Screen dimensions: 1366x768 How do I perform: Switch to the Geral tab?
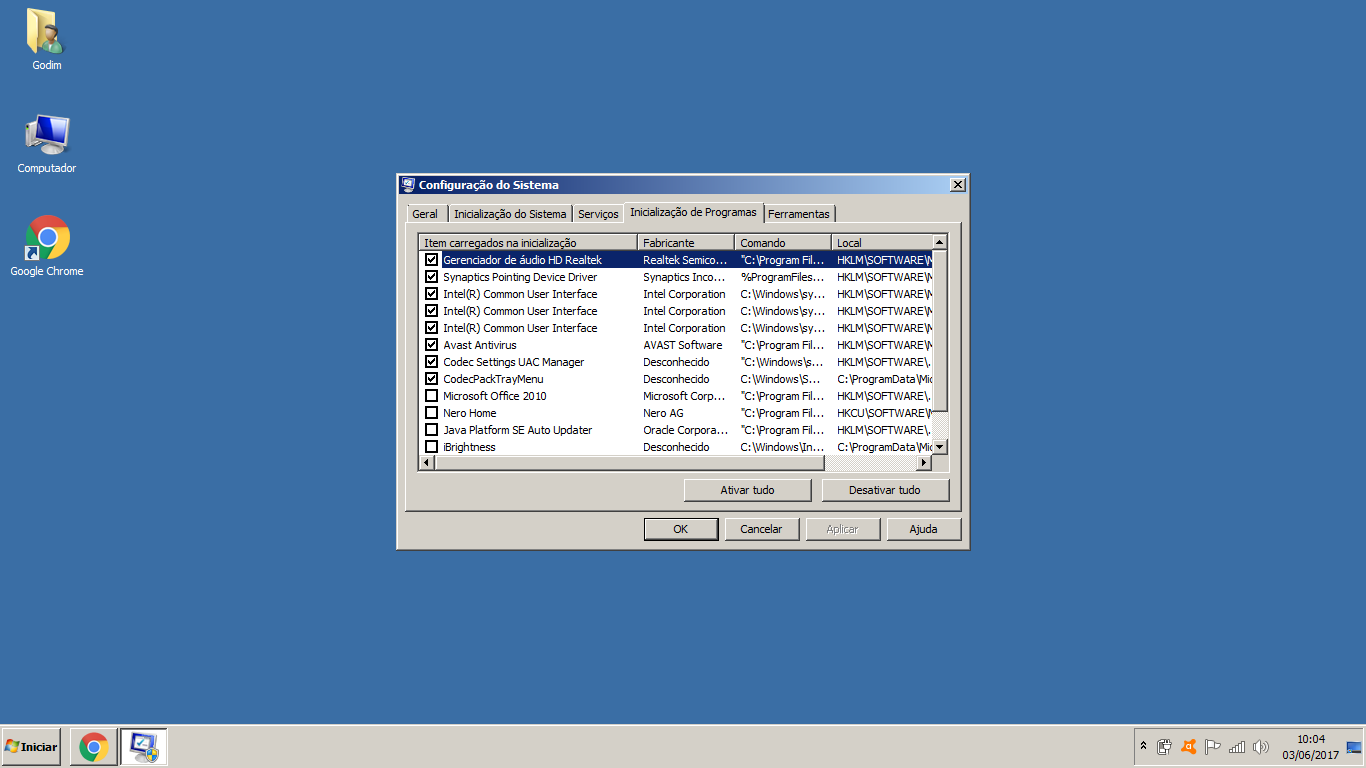[x=425, y=214]
